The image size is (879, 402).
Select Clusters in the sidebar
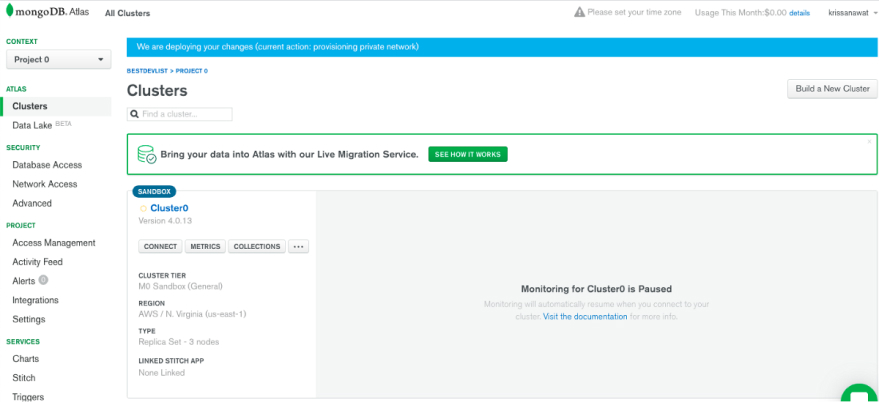click(57, 106)
